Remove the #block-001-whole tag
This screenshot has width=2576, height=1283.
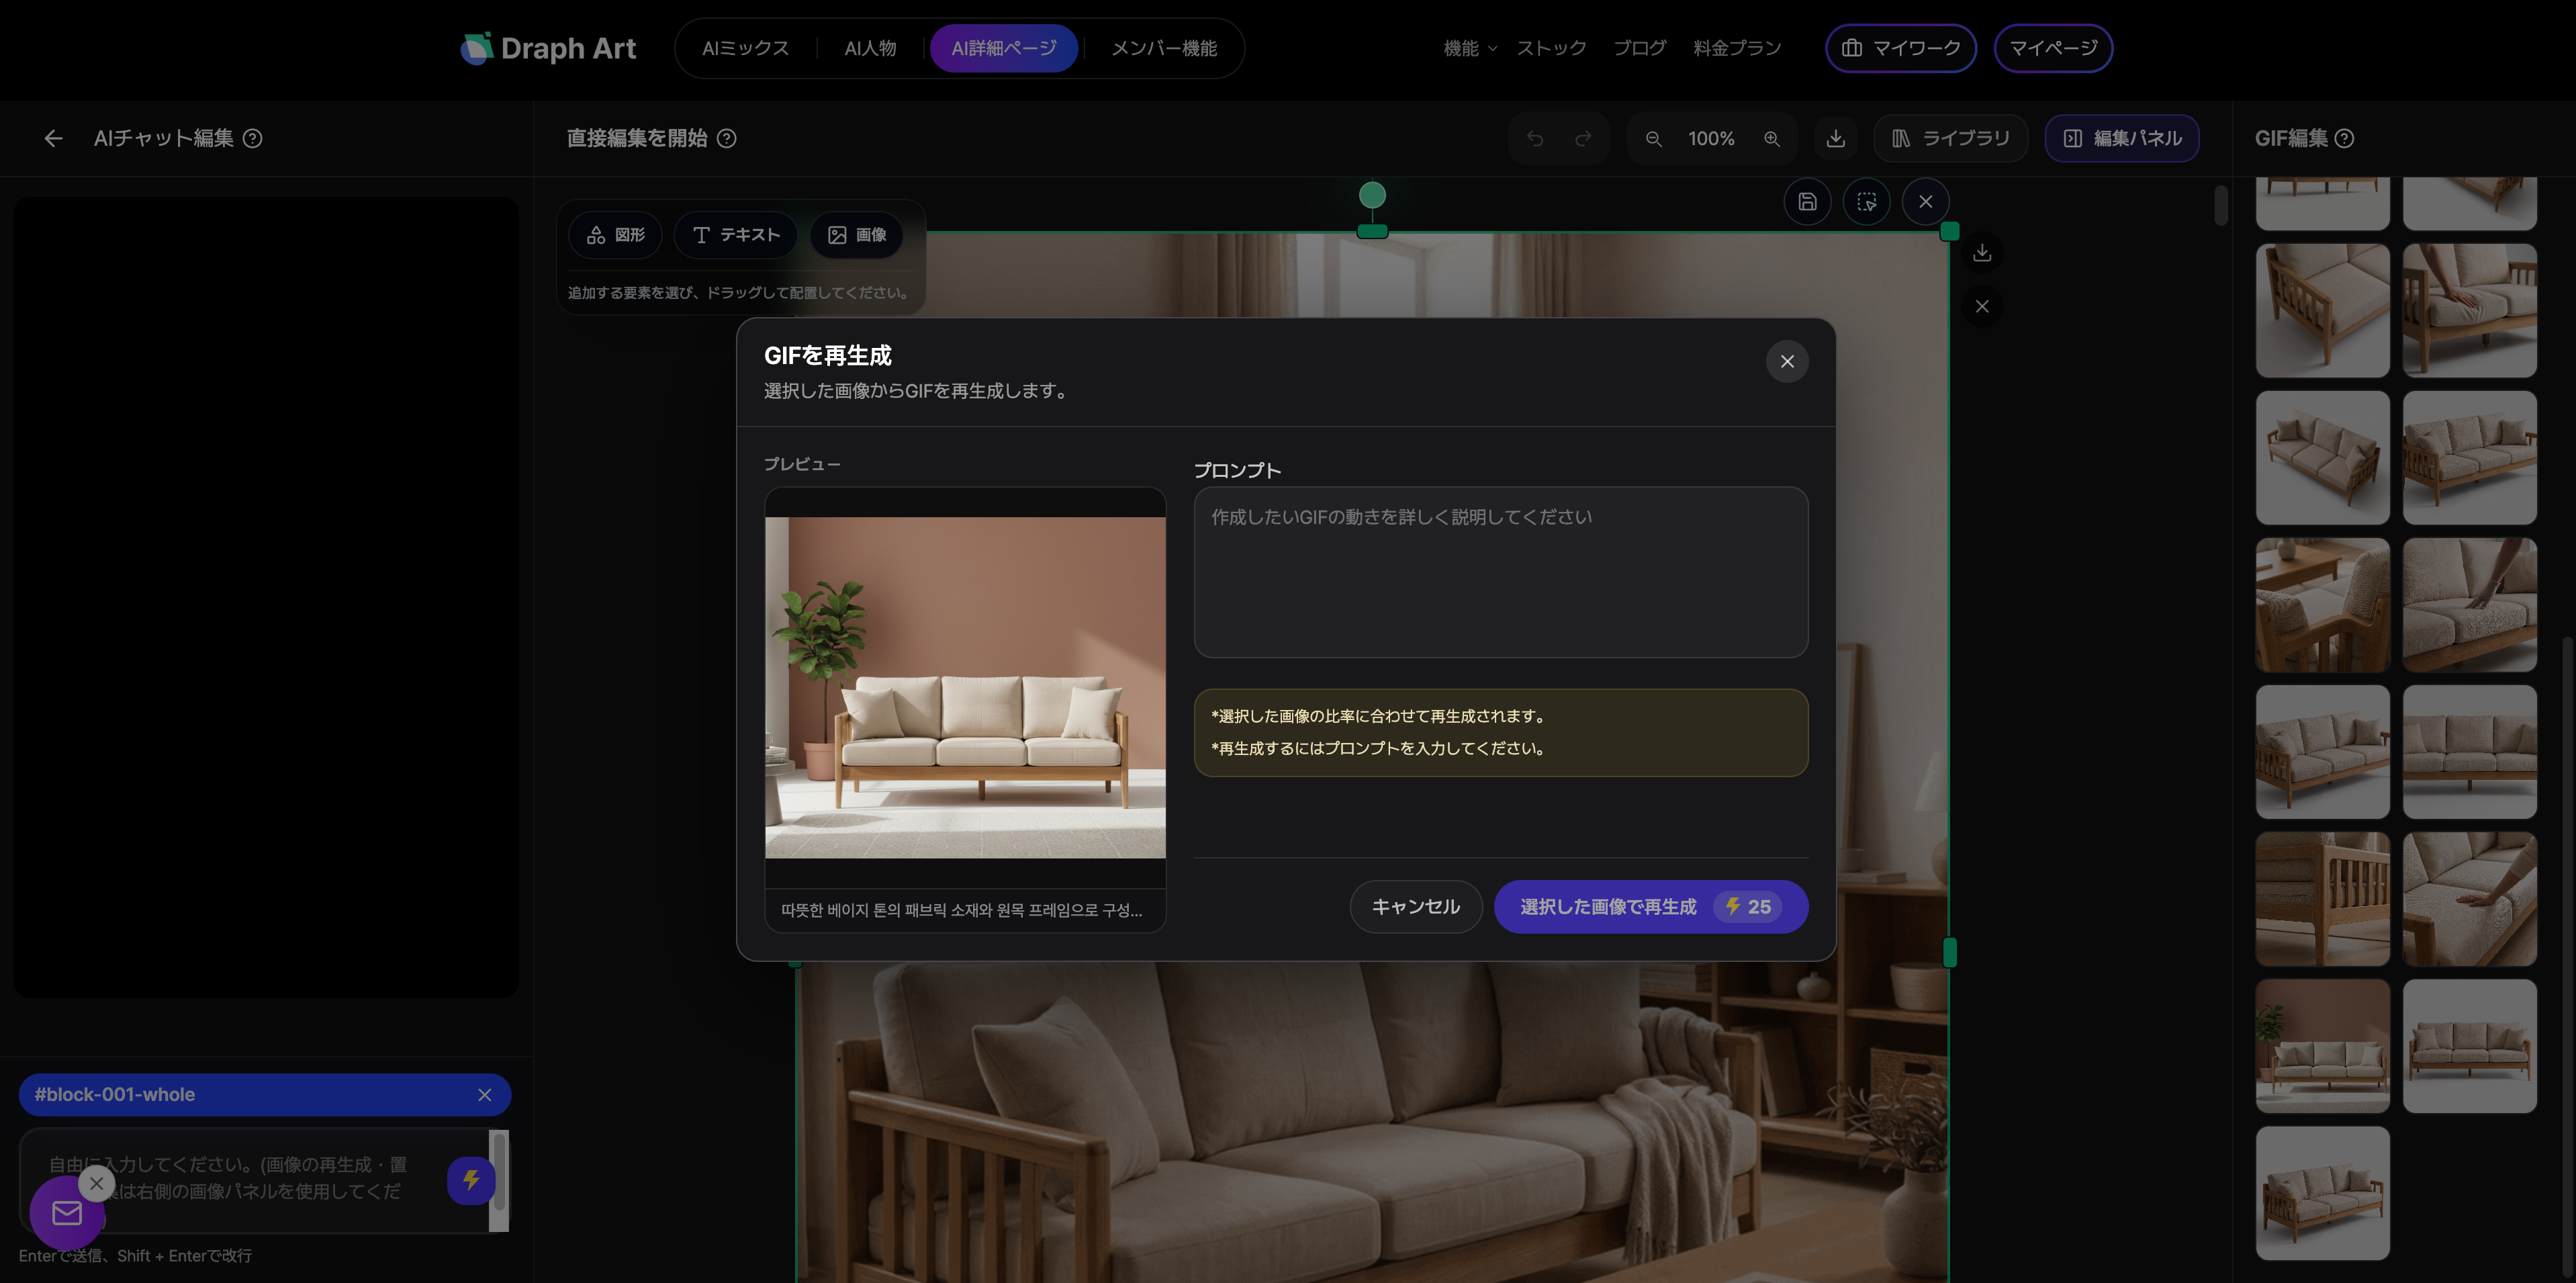click(x=485, y=1095)
